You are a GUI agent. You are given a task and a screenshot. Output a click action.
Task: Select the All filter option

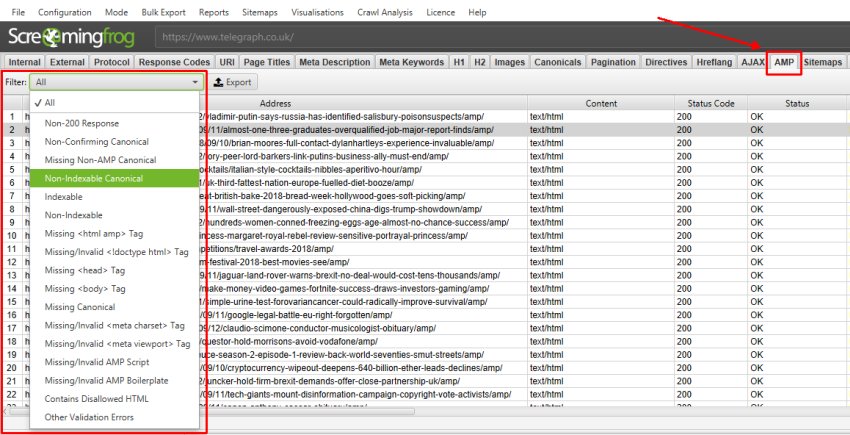pyautogui.click(x=114, y=103)
